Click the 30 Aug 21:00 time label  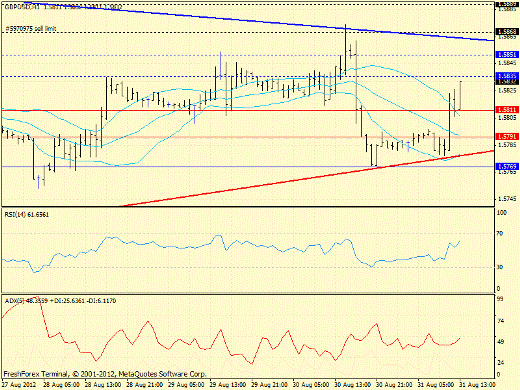395,385
